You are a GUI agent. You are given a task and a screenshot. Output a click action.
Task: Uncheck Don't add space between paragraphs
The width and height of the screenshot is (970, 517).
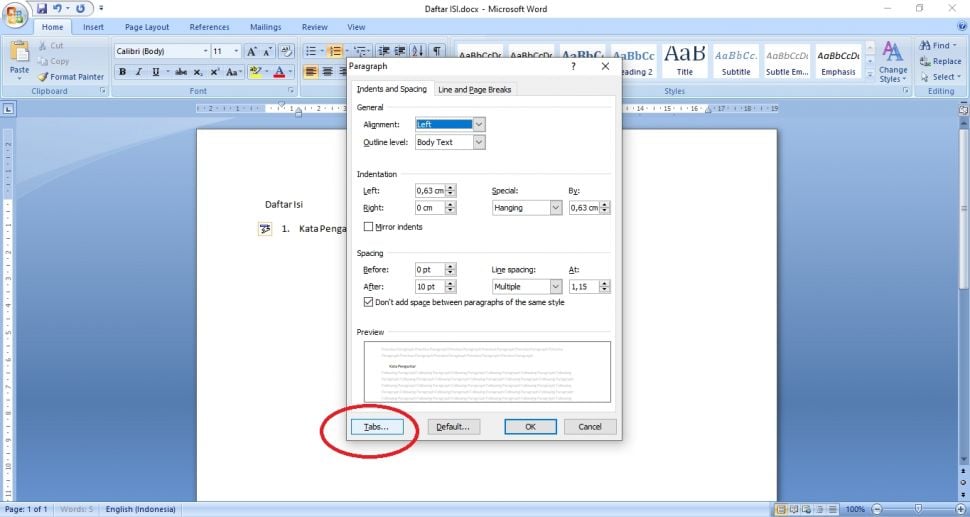coord(369,302)
